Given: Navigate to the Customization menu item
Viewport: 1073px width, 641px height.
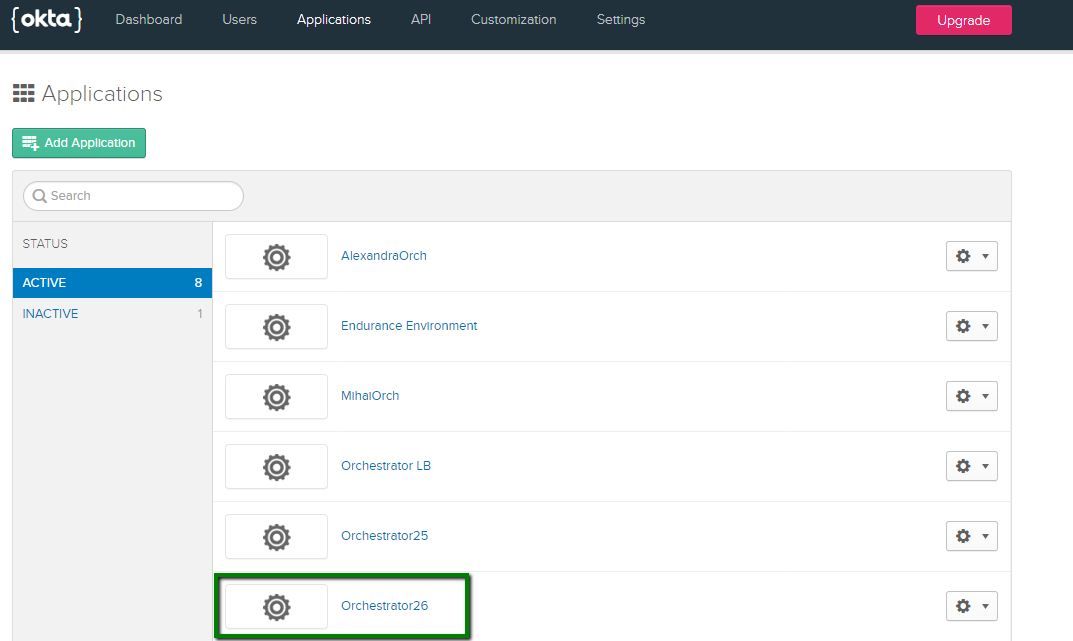Looking at the screenshot, I should 513,19.
